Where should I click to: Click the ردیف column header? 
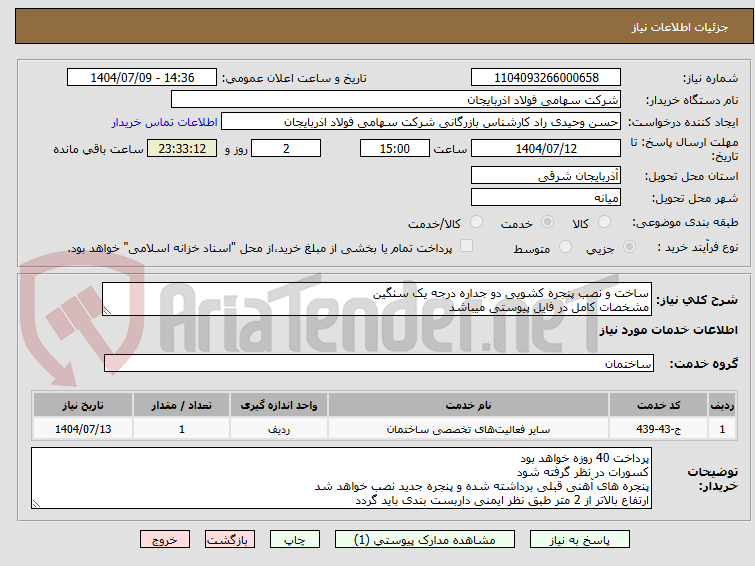[722, 405]
